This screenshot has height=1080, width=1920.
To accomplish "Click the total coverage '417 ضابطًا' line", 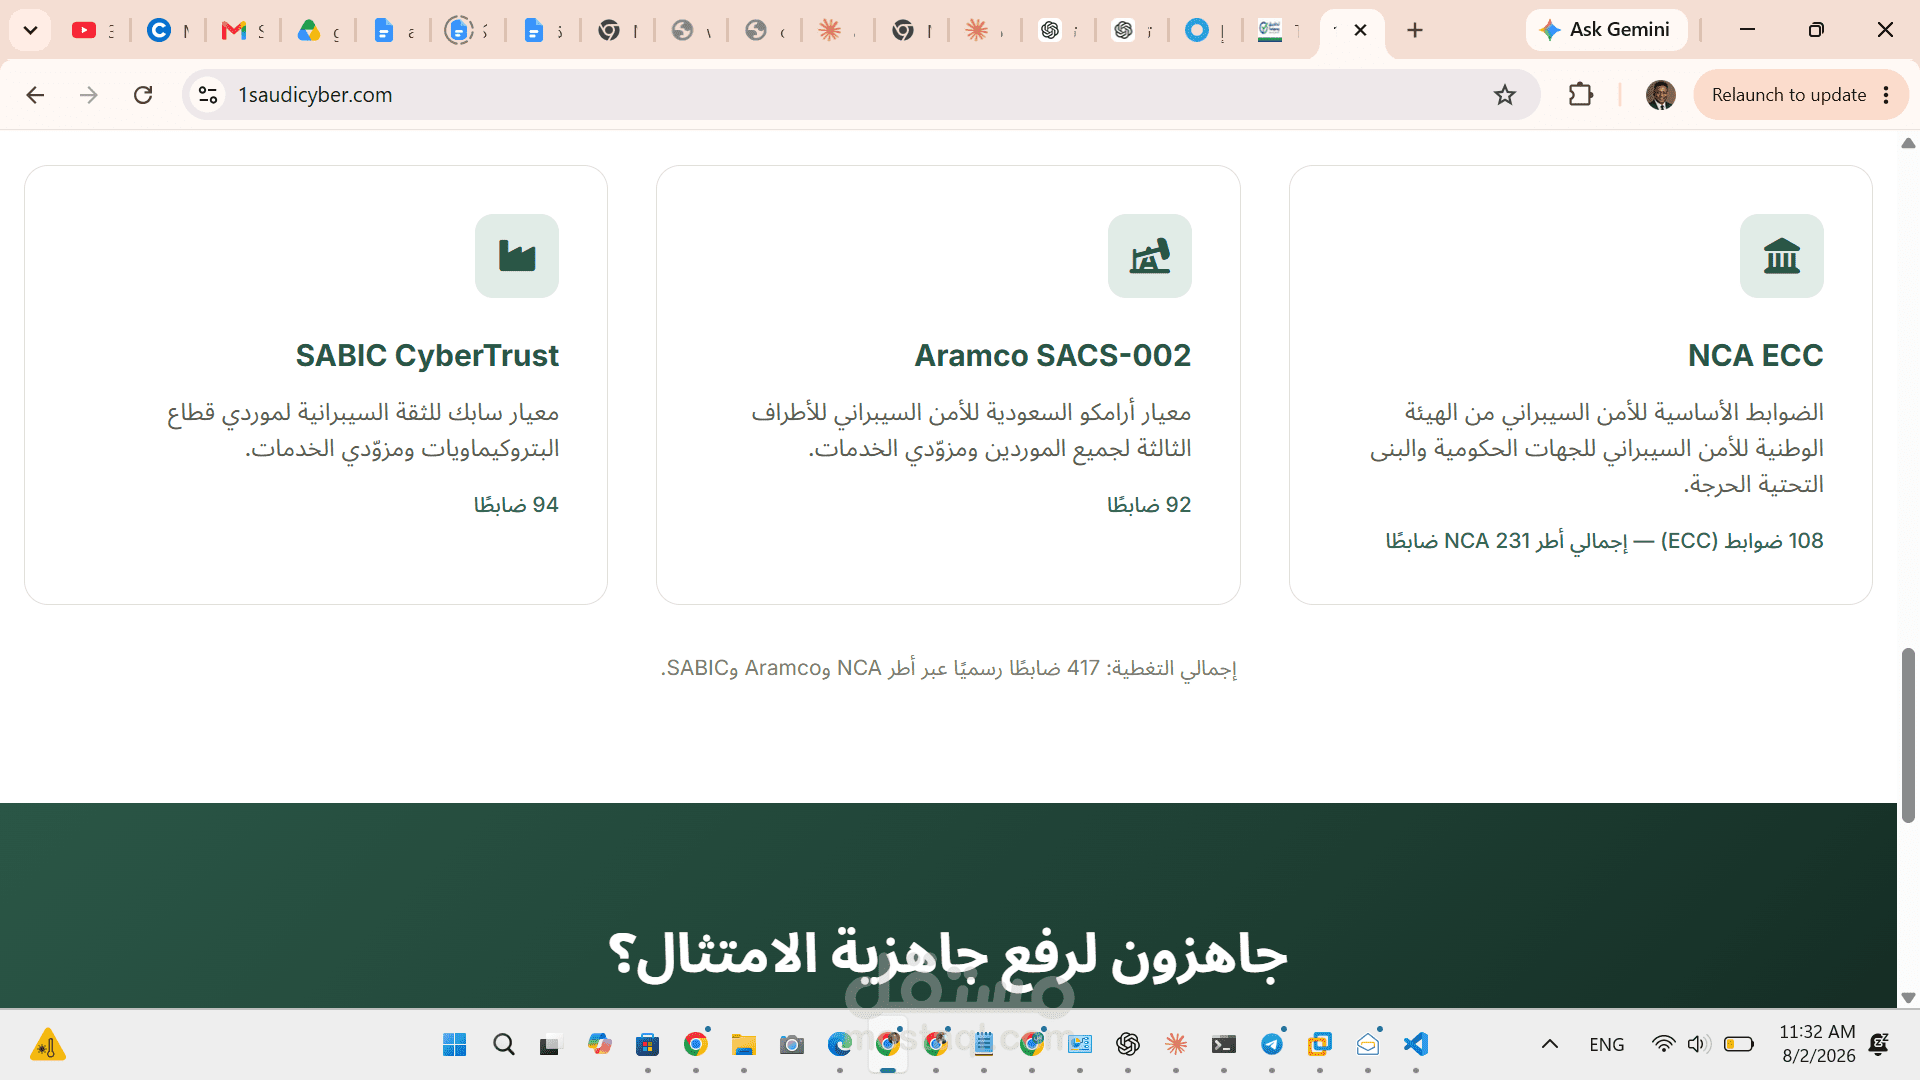I will [x=949, y=668].
